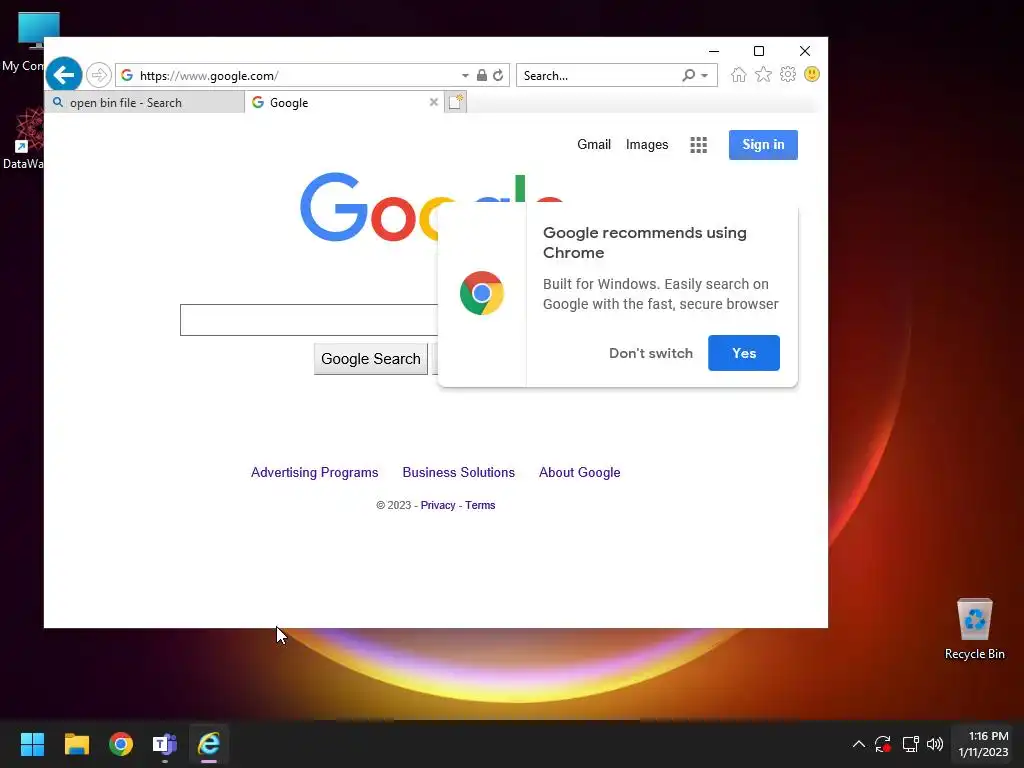Click the Sign in button
1024x768 pixels.
coord(763,145)
